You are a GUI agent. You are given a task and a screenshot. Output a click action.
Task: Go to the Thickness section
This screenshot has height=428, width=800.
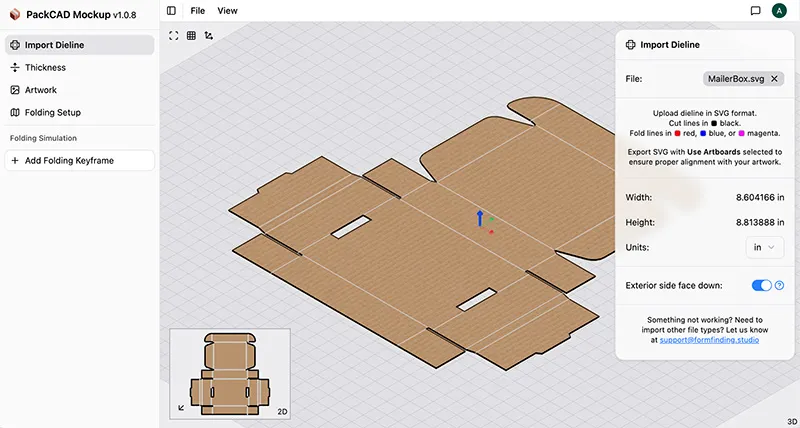(45, 68)
